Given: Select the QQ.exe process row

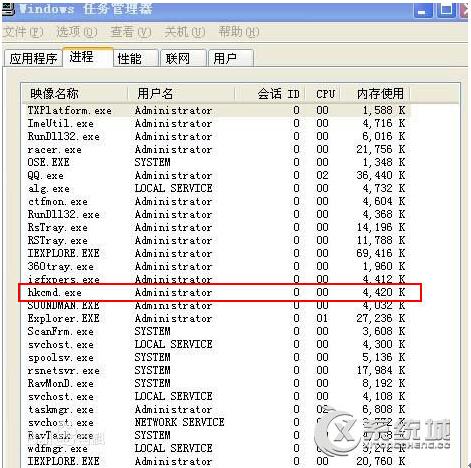Looking at the screenshot, I should tap(216, 175).
